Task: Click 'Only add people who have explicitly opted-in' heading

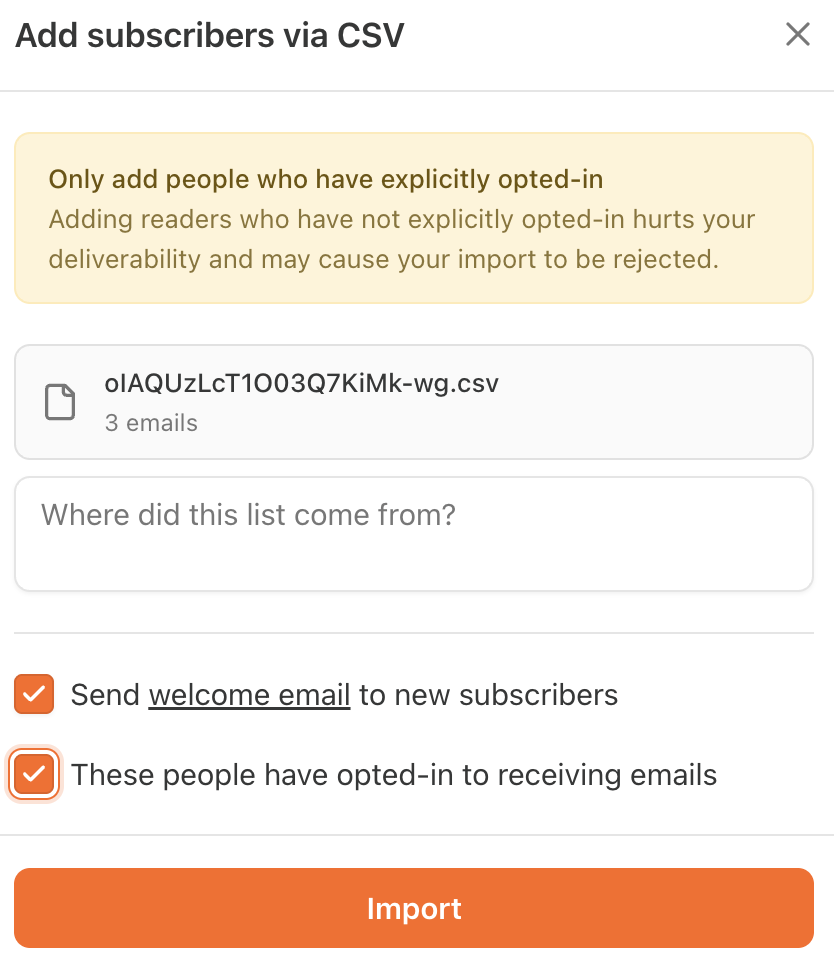Action: click(326, 180)
